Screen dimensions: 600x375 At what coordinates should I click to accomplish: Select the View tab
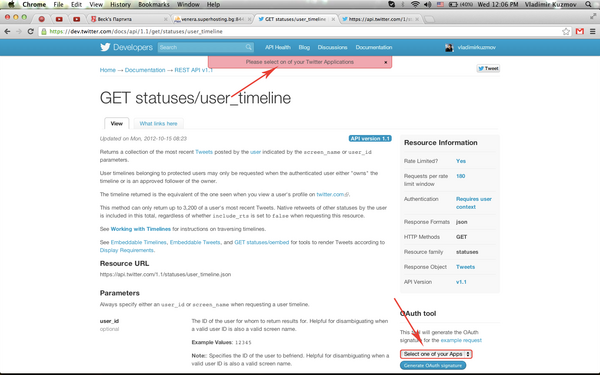(x=117, y=124)
